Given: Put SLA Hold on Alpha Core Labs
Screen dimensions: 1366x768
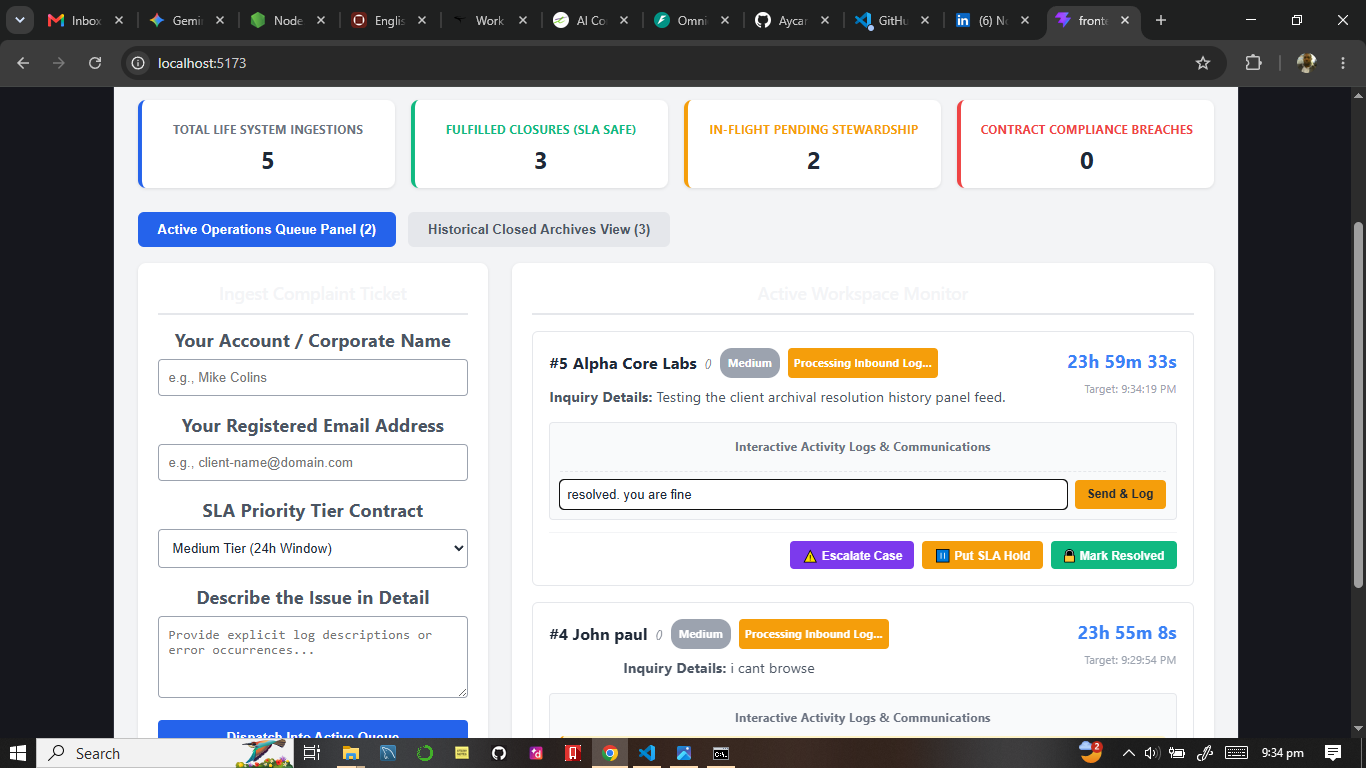Looking at the screenshot, I should click(982, 555).
